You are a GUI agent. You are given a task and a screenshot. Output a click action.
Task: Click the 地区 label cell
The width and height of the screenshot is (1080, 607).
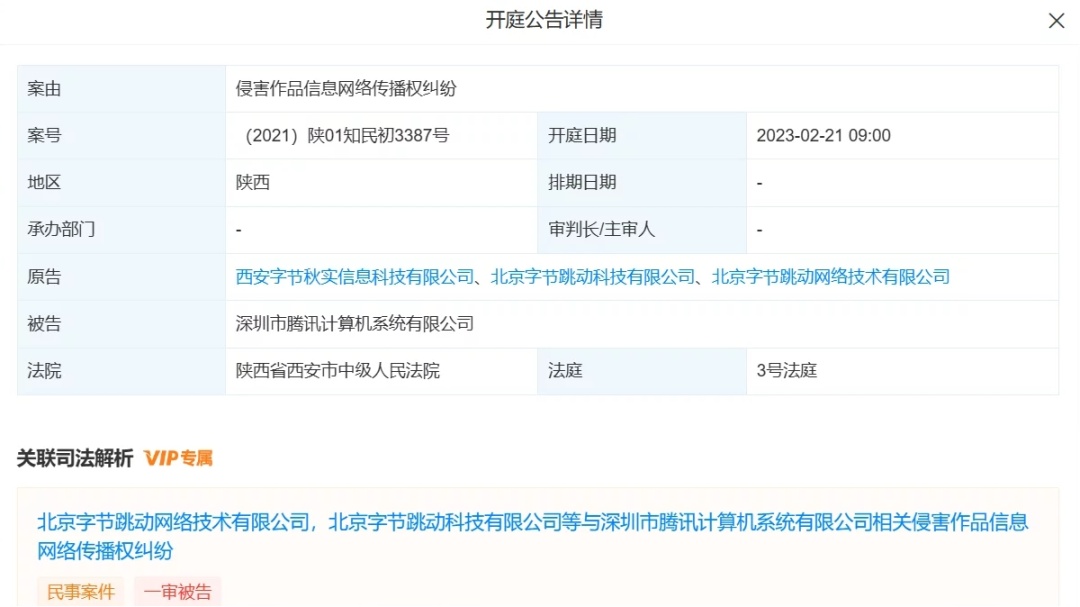pyautogui.click(x=121, y=183)
